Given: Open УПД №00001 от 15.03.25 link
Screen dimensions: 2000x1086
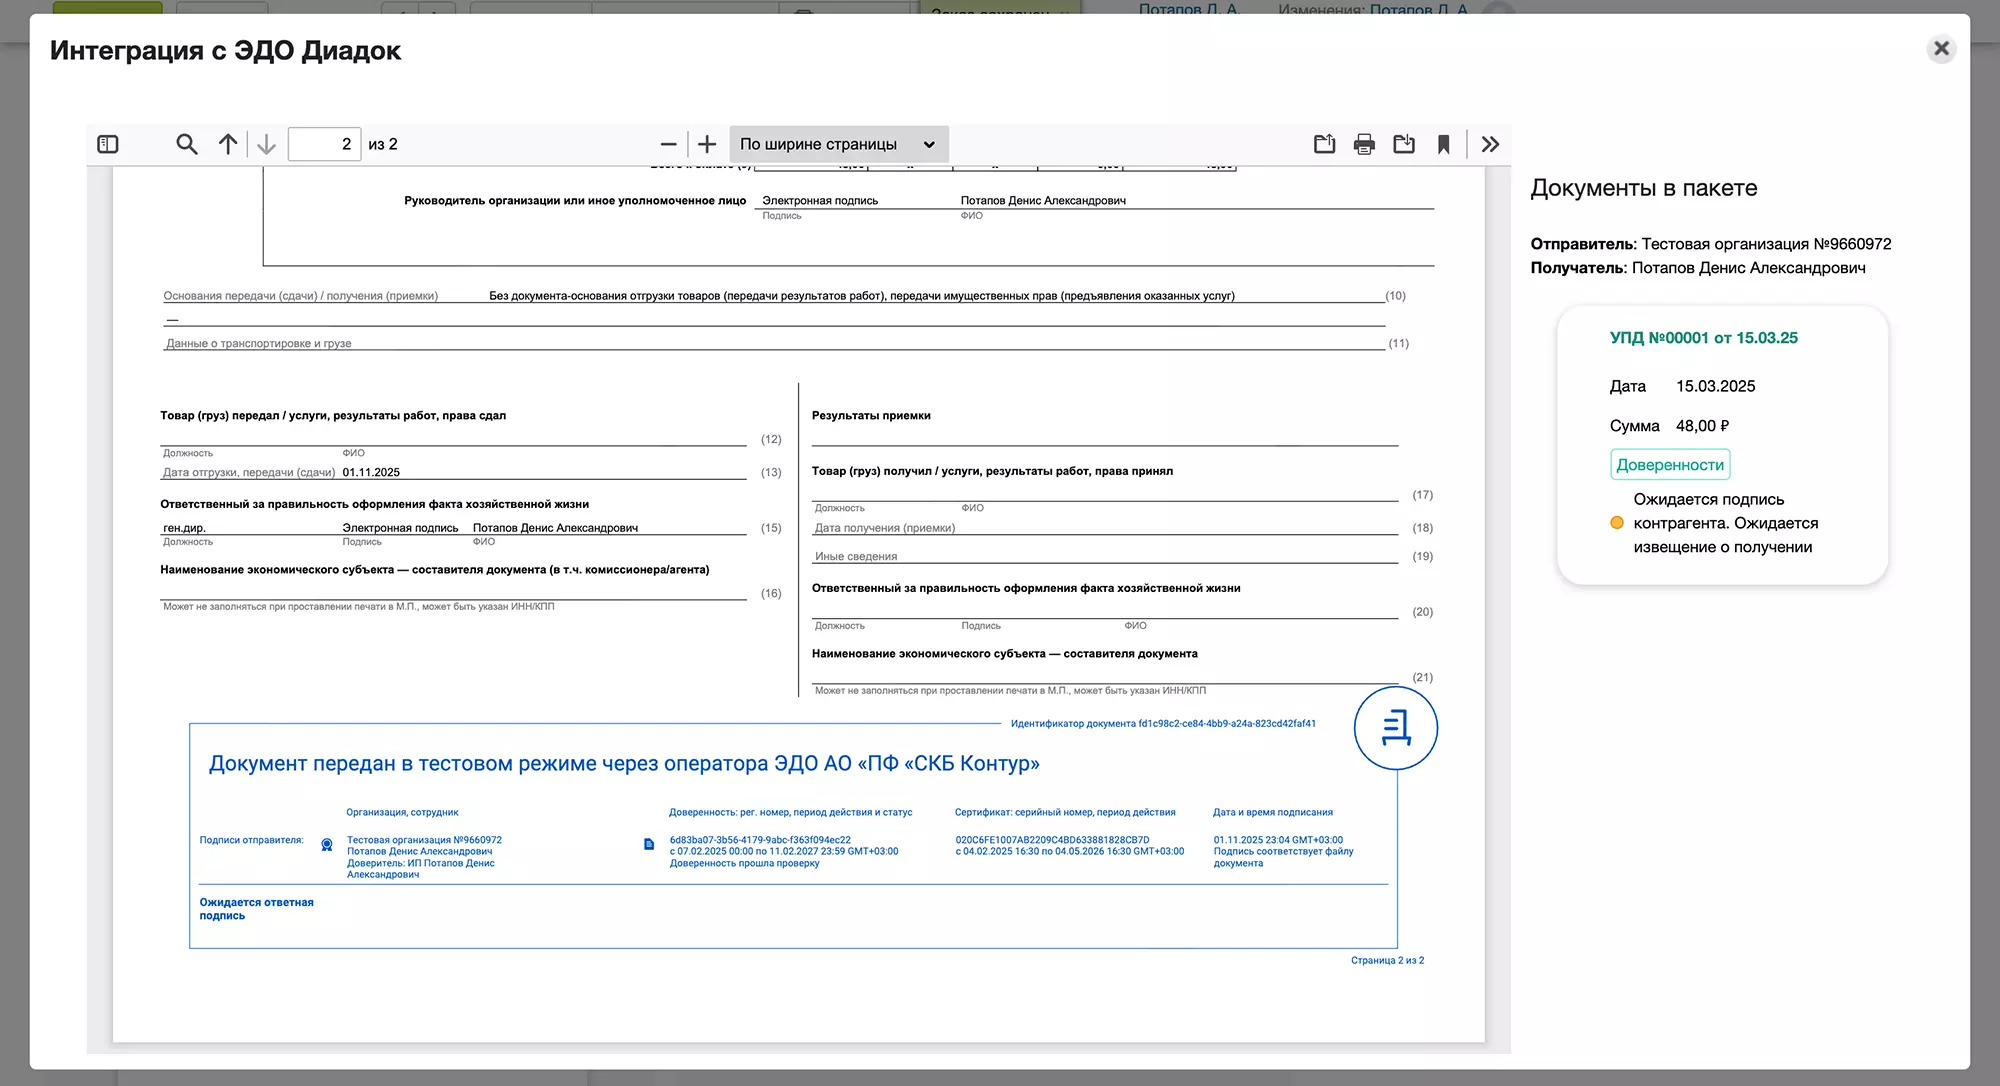Looking at the screenshot, I should pos(1703,338).
